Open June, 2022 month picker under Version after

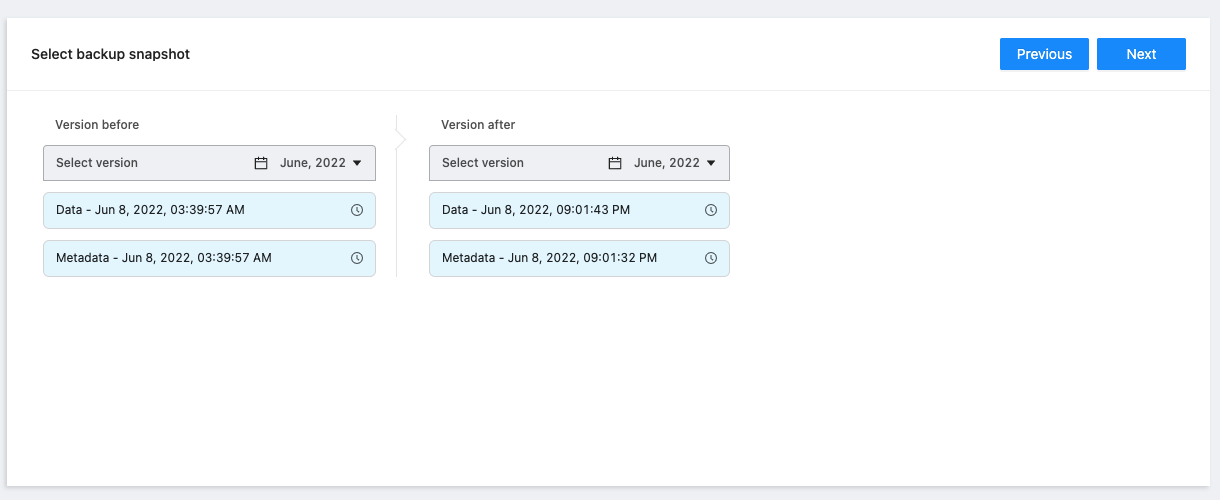pyautogui.click(x=666, y=163)
